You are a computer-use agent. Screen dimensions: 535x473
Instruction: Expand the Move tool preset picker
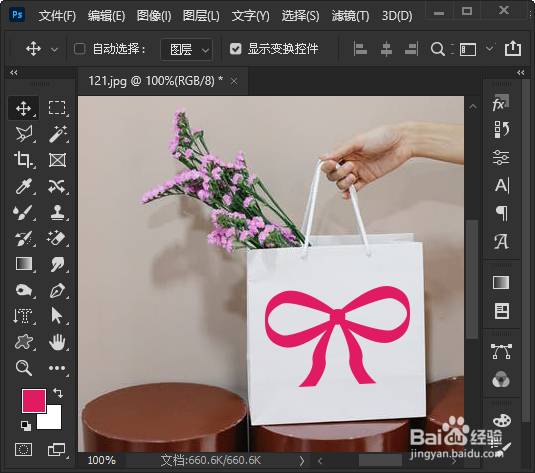[x=54, y=49]
